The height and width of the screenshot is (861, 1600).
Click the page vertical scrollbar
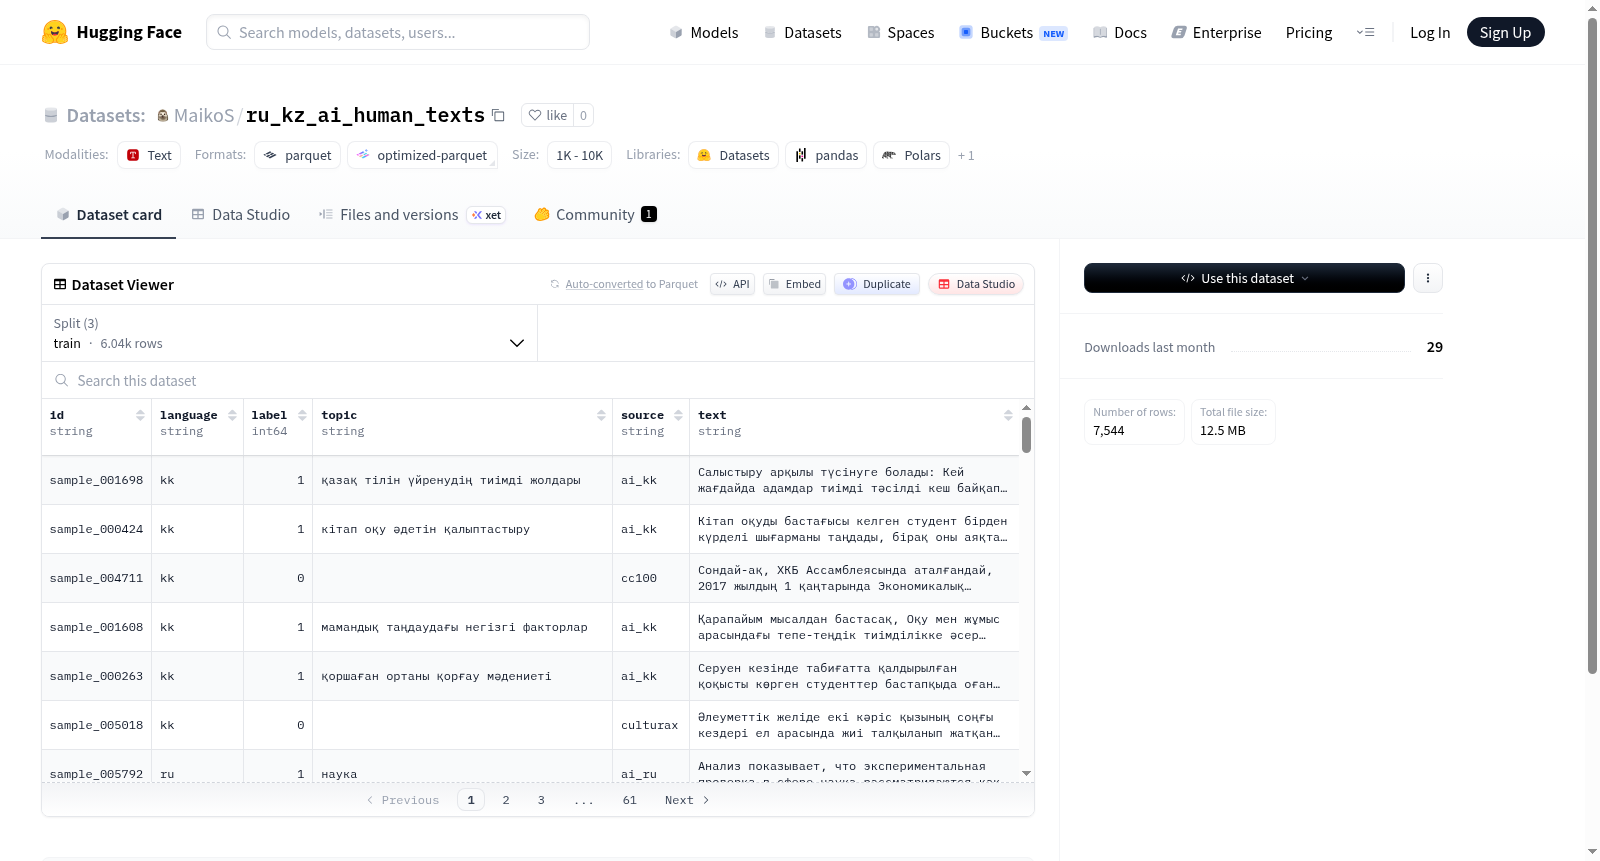(x=1592, y=346)
